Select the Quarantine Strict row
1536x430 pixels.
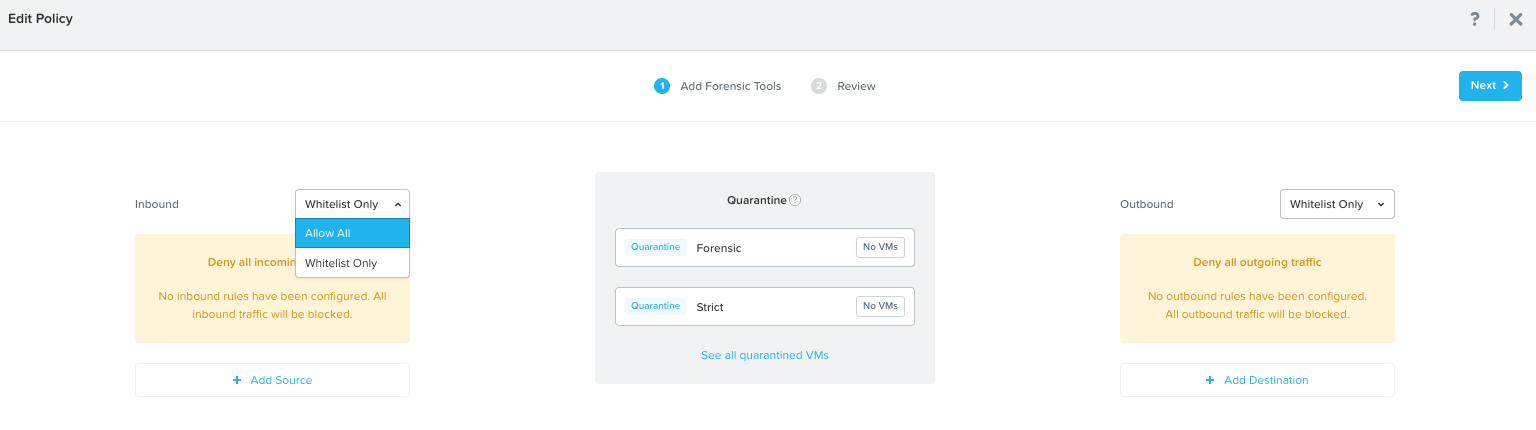(x=765, y=306)
